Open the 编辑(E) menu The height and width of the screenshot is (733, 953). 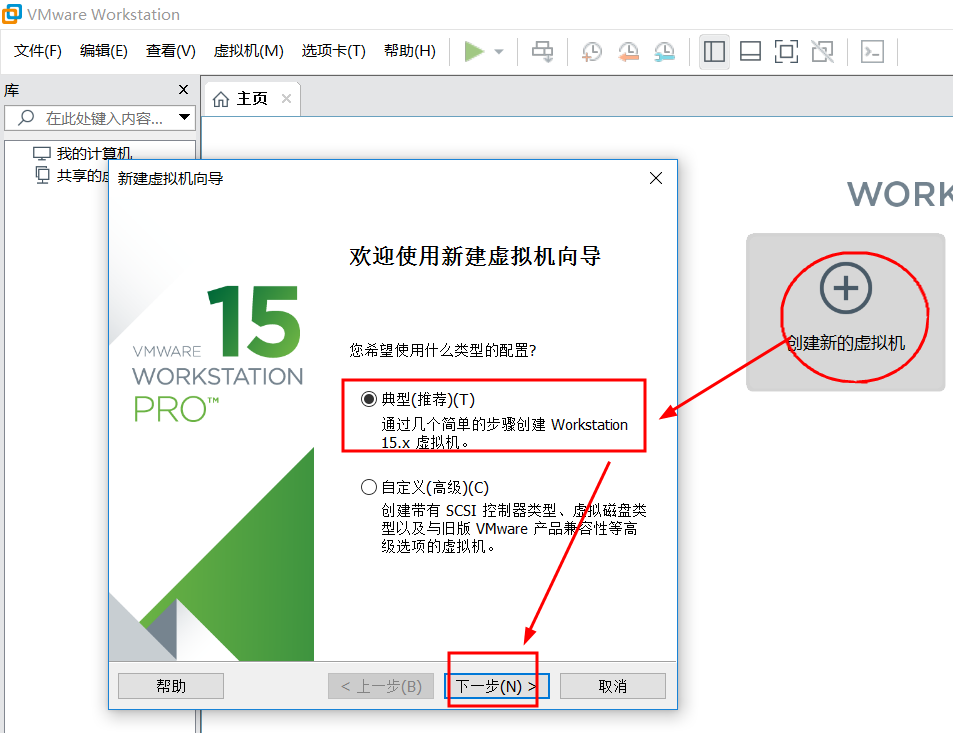pyautogui.click(x=104, y=51)
